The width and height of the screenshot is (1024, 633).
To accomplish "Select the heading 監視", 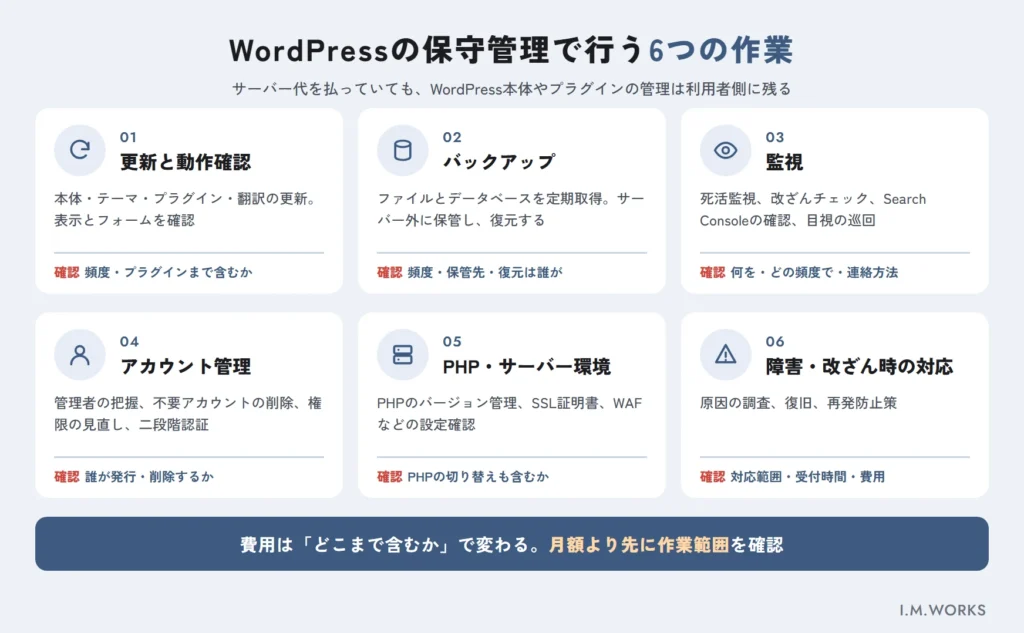I will [x=784, y=162].
